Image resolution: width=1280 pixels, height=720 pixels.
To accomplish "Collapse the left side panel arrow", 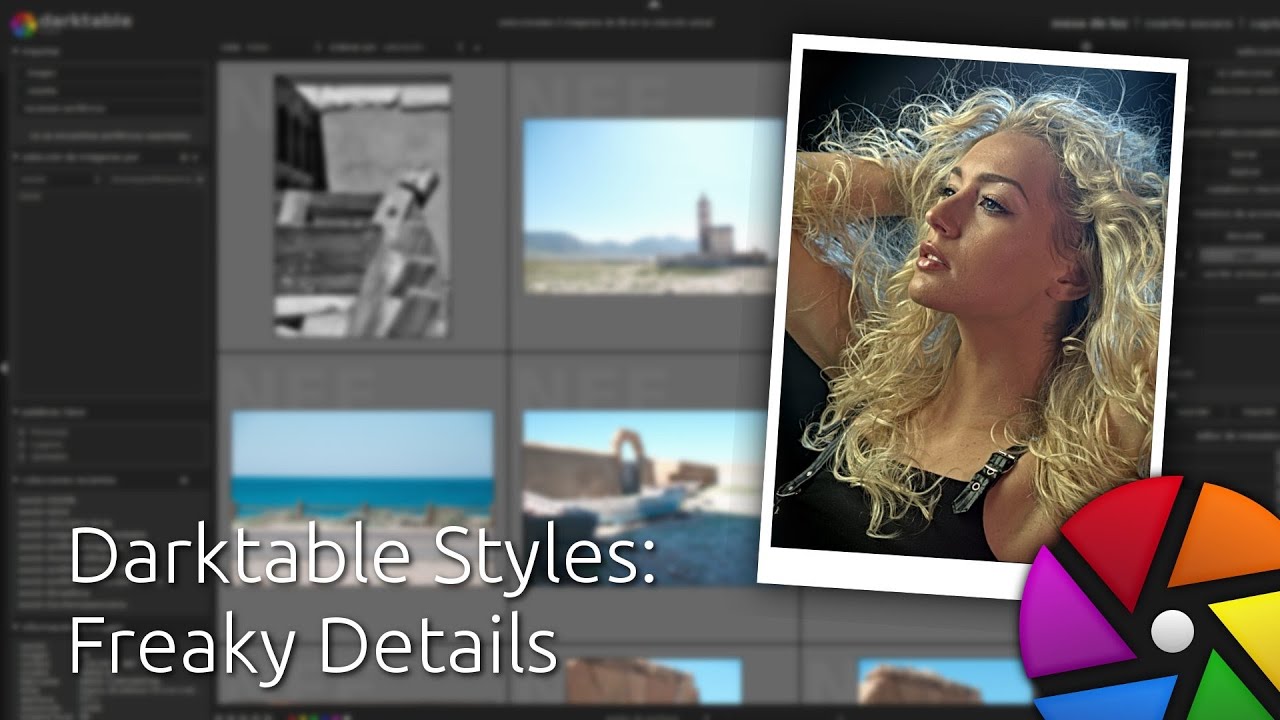I will (4, 368).
